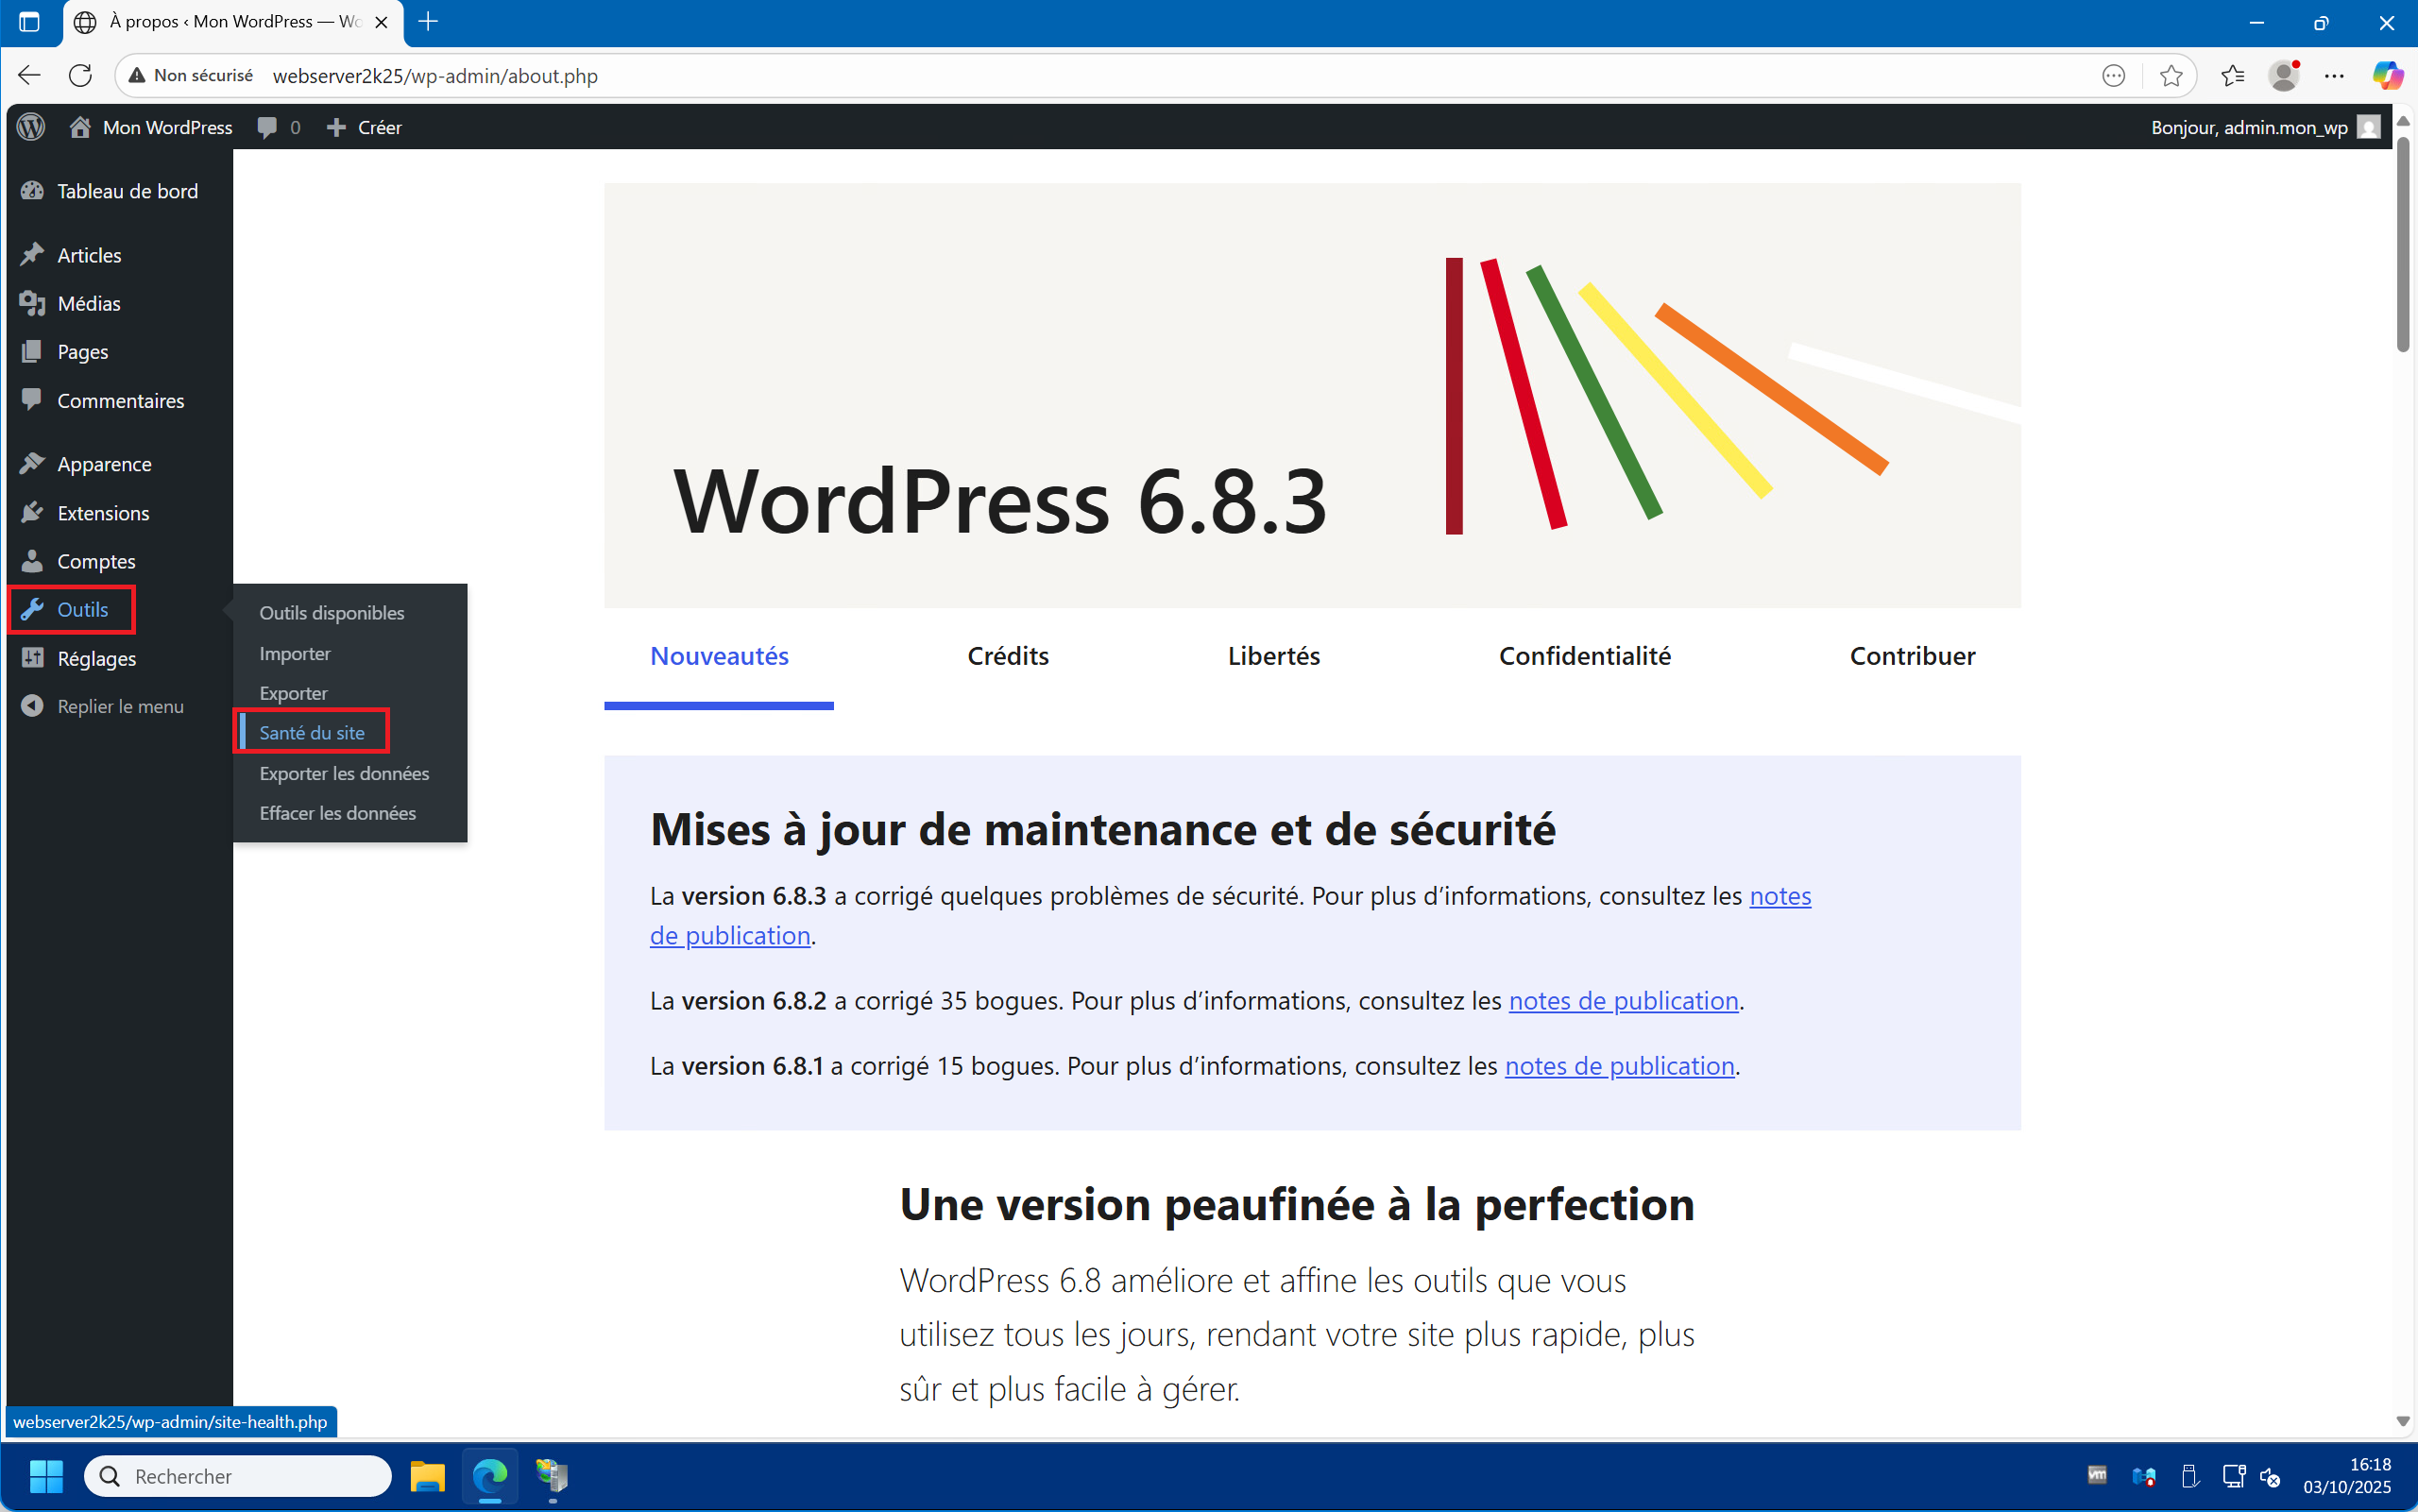Open Edge settings and more menu
This screenshot has height=1512, width=2418.
point(2334,76)
